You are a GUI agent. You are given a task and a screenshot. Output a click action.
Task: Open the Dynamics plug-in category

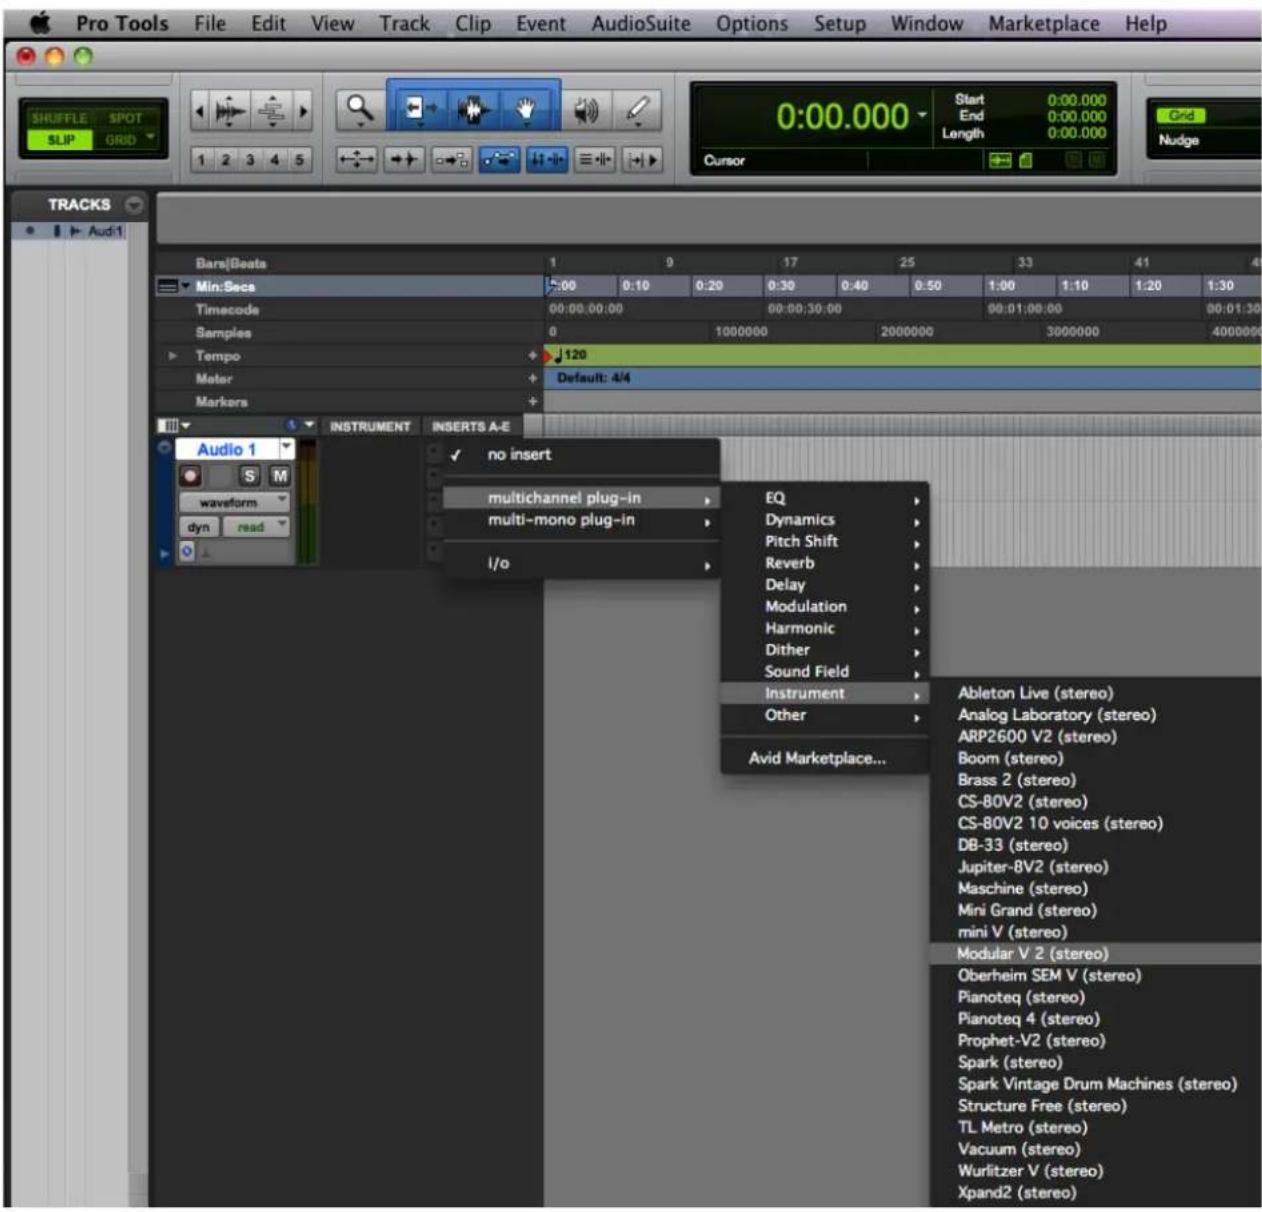pos(825,520)
